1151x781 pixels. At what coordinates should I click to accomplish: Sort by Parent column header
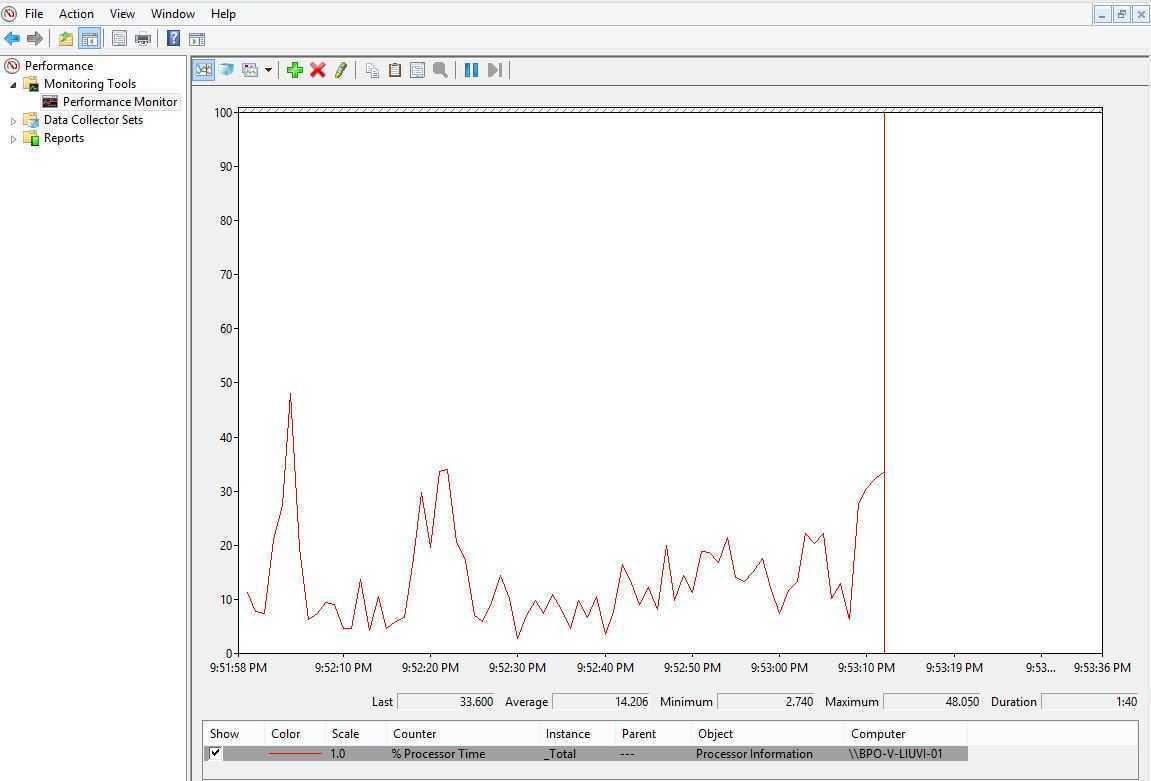click(654, 733)
